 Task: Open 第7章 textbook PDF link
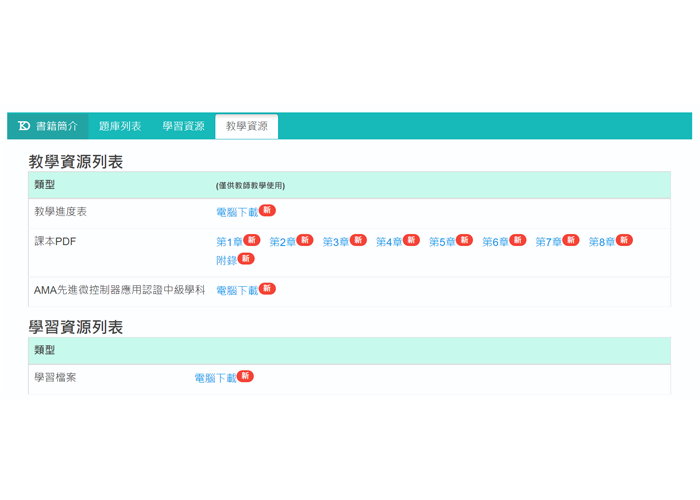(548, 242)
